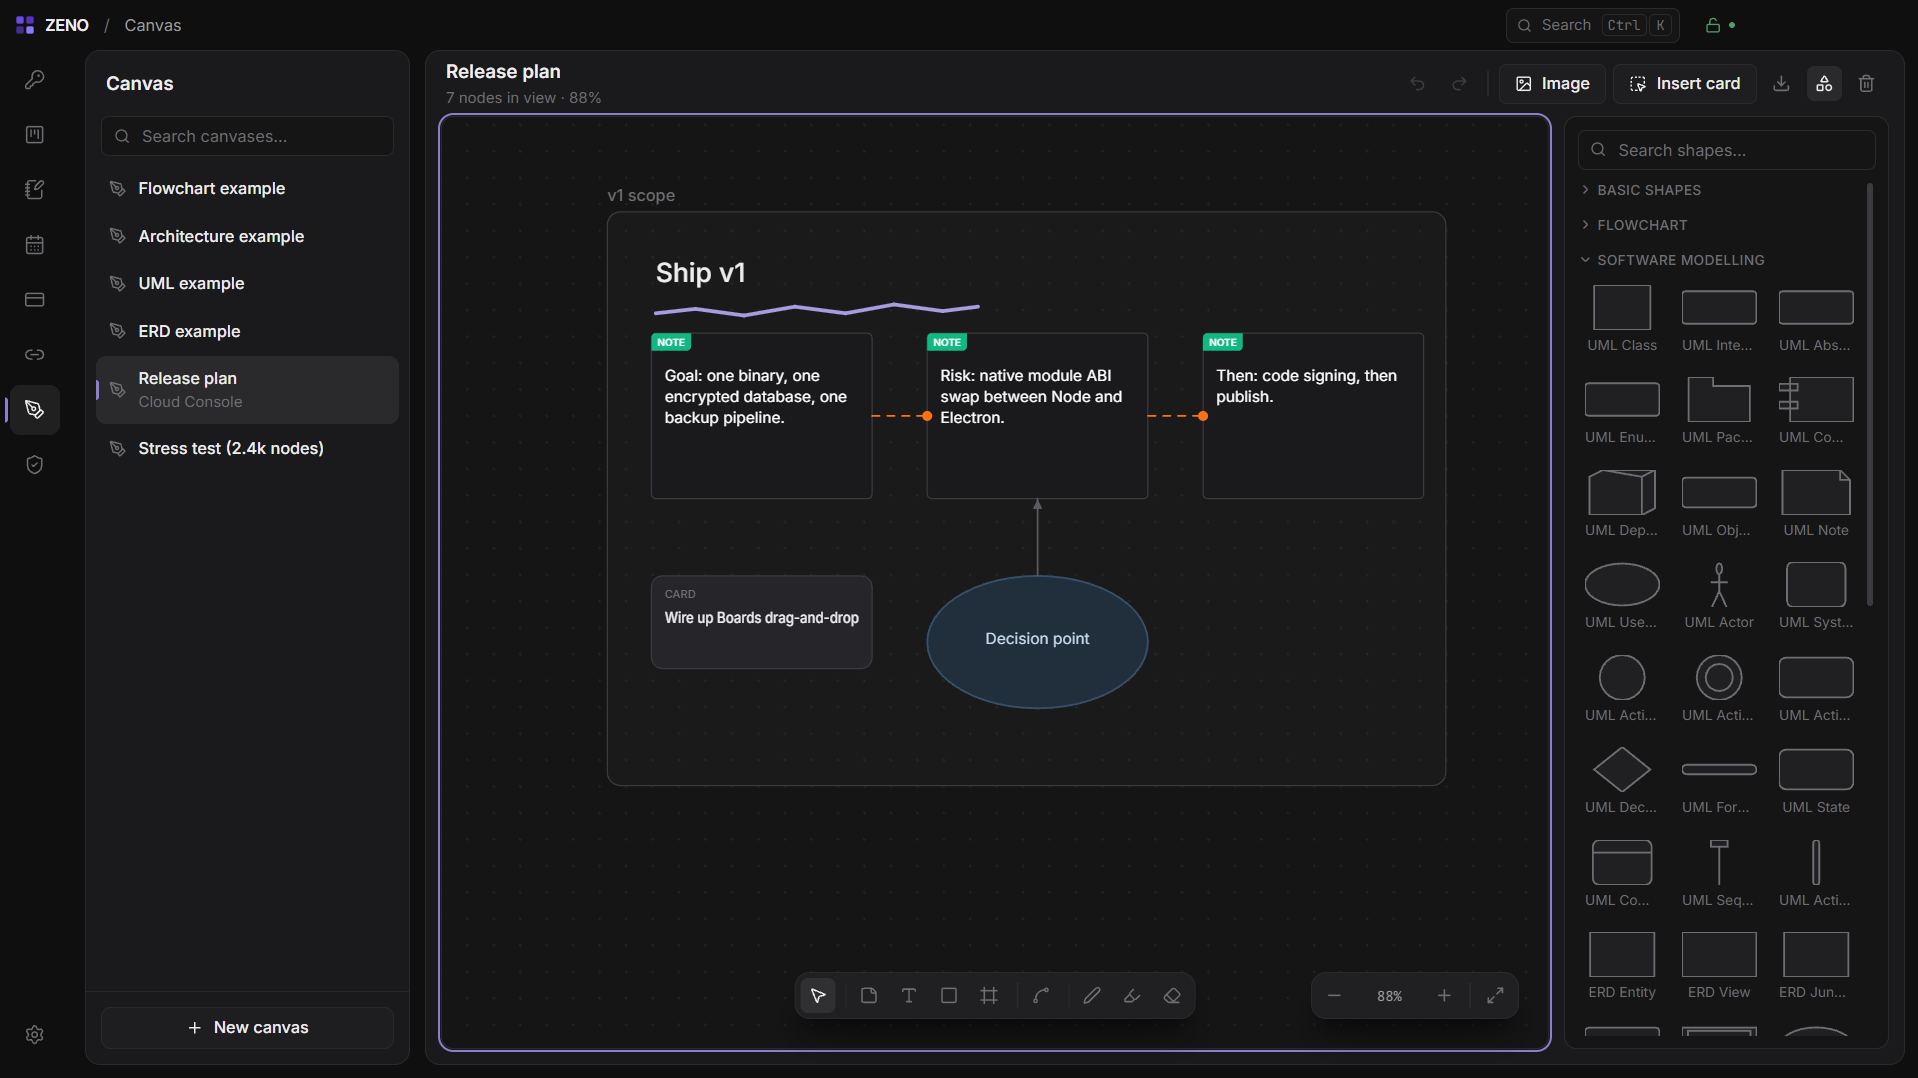Image resolution: width=1918 pixels, height=1078 pixels.
Task: Open the notebook sidebar icon
Action: (35, 190)
